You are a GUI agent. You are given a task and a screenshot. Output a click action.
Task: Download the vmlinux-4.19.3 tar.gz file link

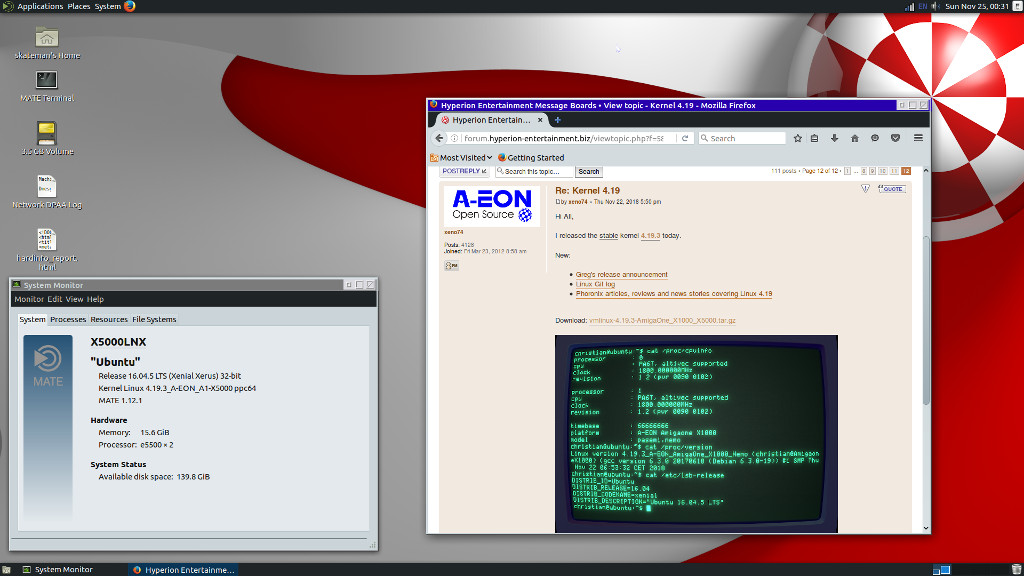[662, 321]
